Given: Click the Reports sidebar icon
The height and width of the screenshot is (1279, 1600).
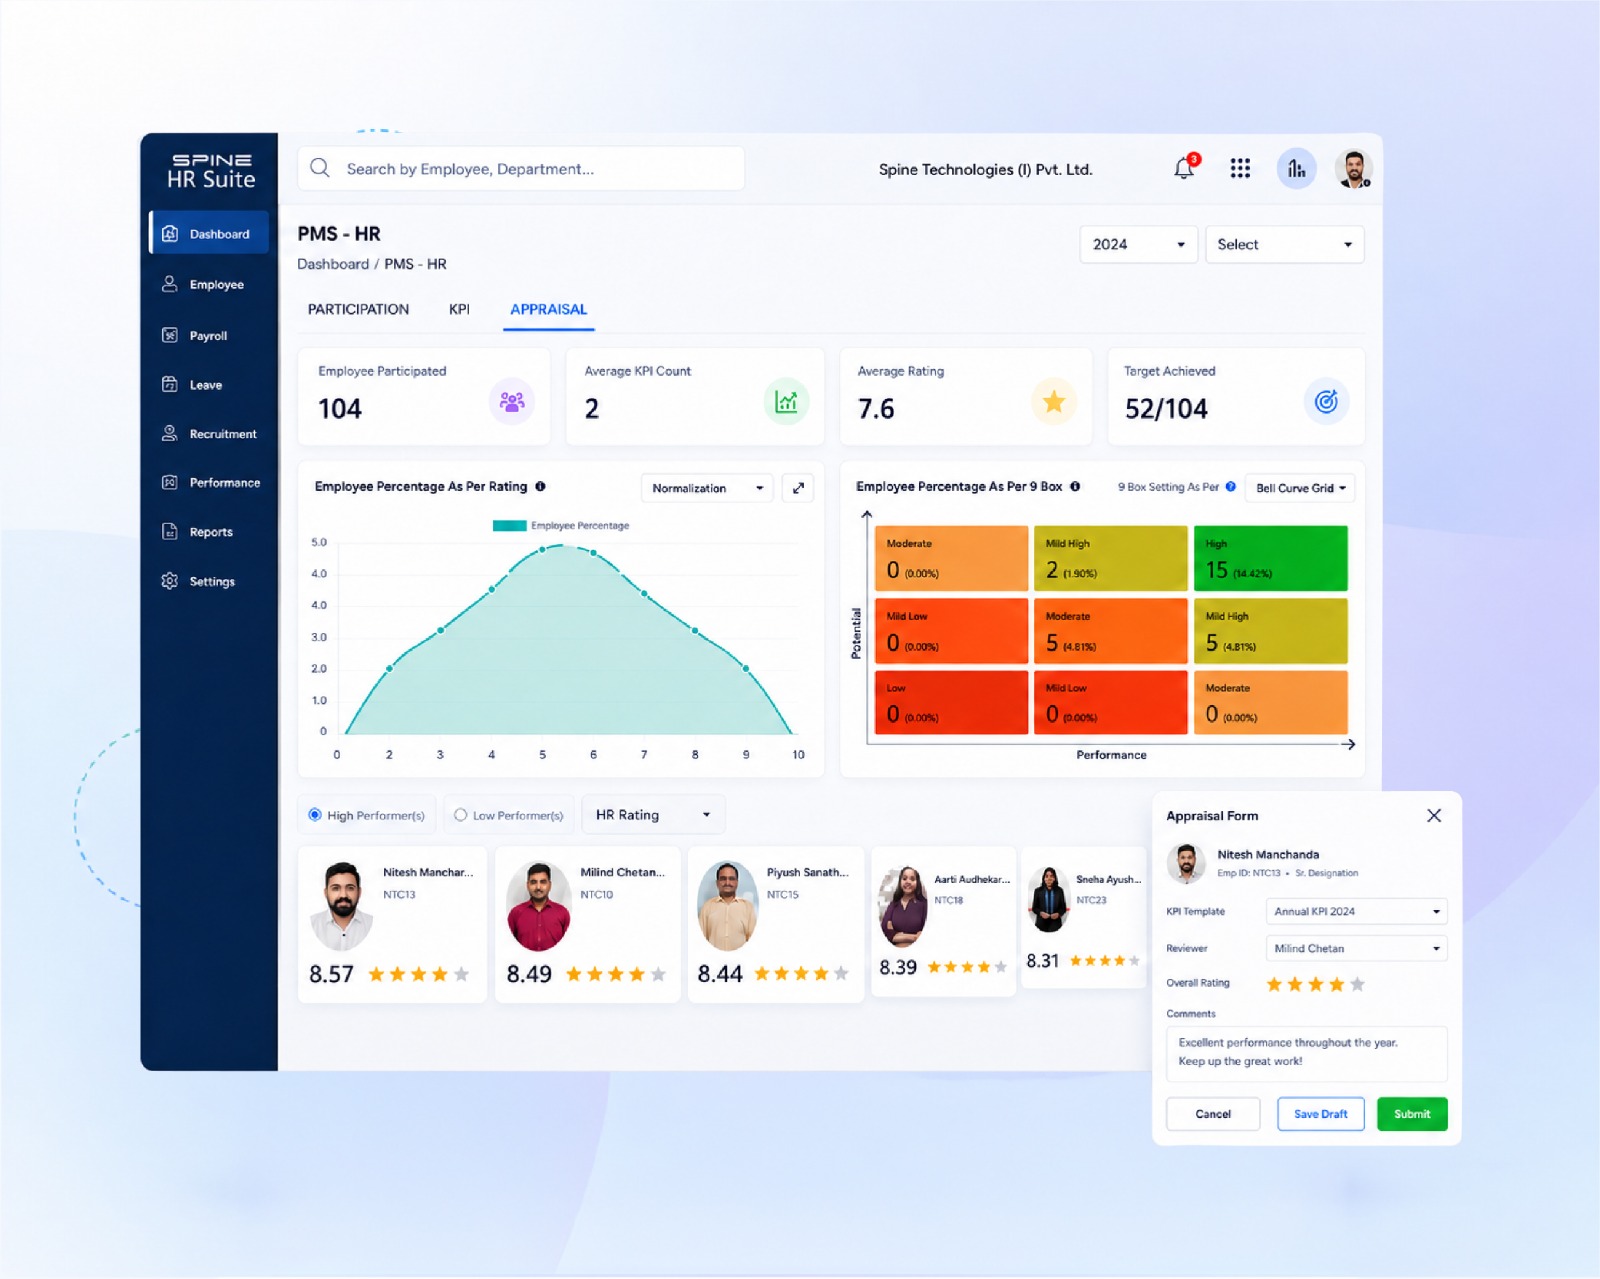Looking at the screenshot, I should 170,531.
